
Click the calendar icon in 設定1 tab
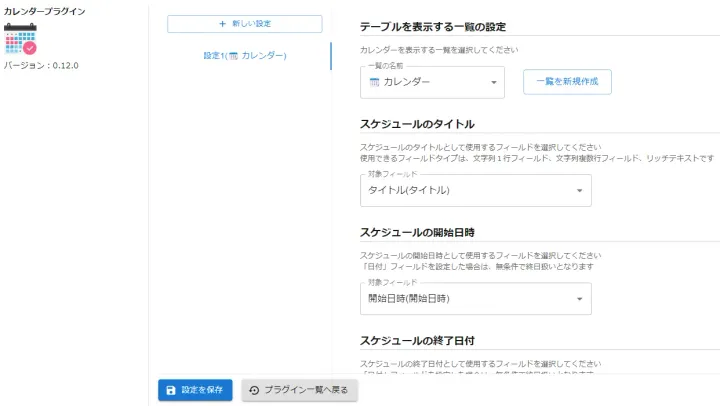[x=234, y=56]
